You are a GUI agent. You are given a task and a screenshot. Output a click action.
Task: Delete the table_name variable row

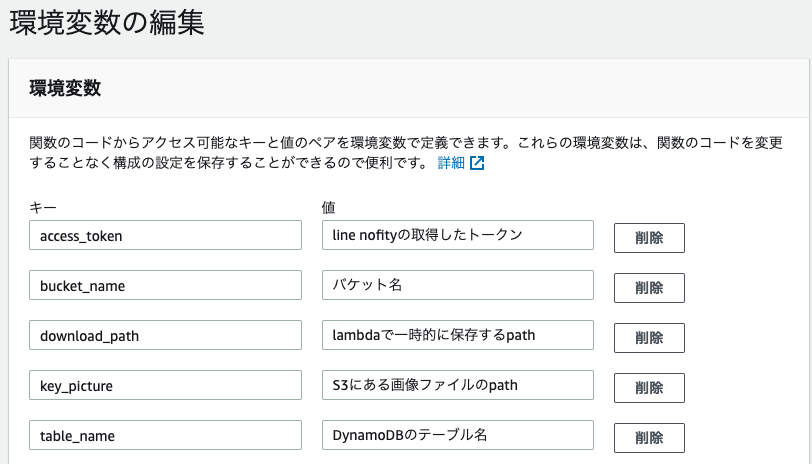649,438
